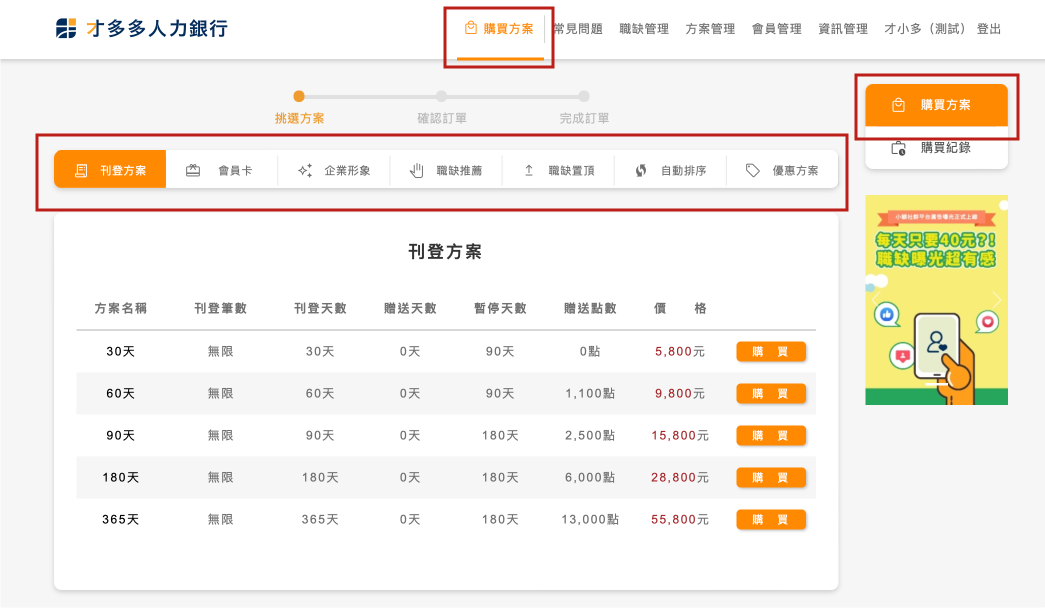Open 常見問題 in the top menu
This screenshot has height=608, width=1045.
coord(578,29)
